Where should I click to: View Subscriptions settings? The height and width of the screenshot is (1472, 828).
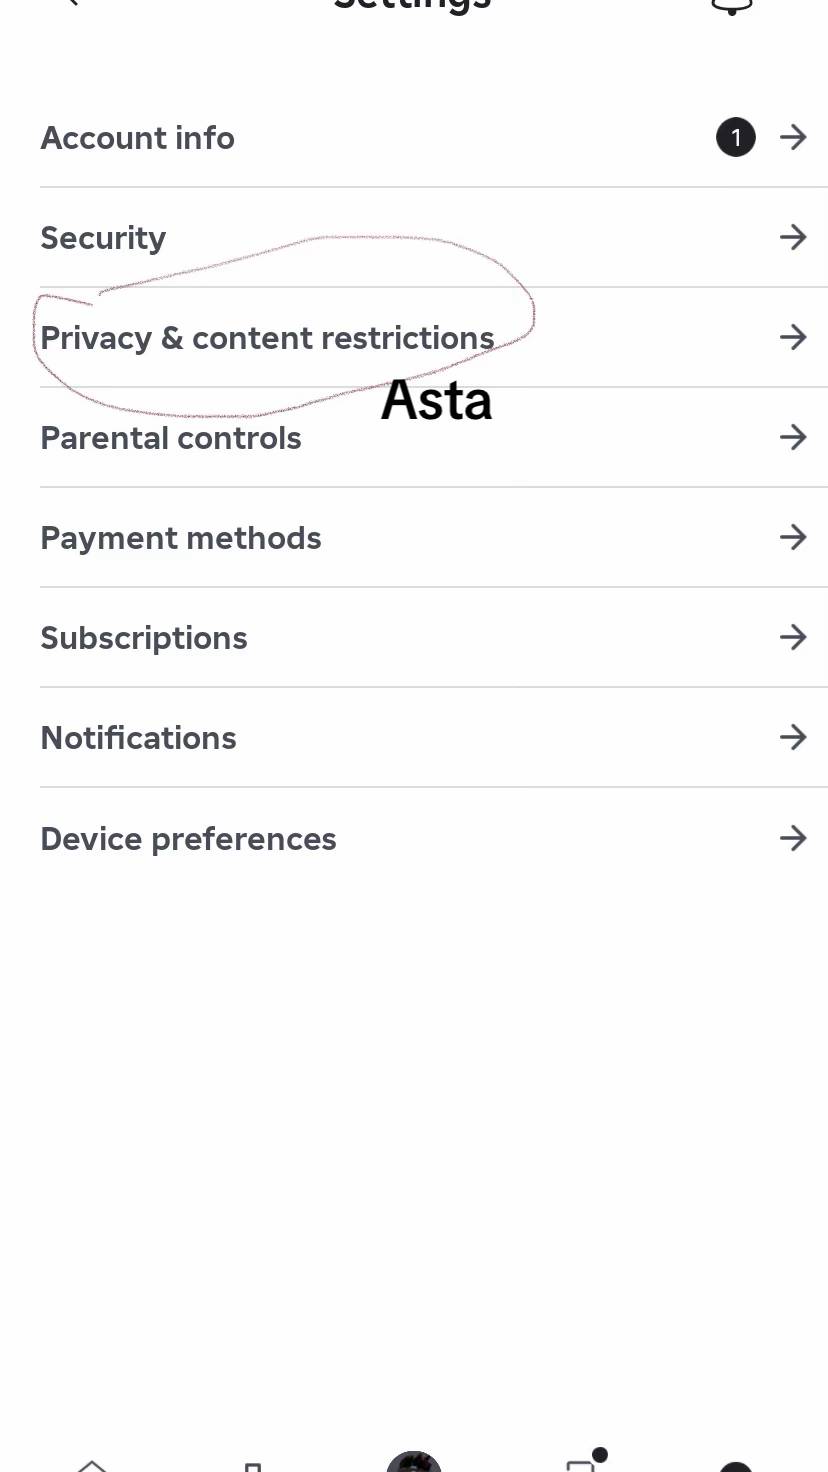click(434, 637)
